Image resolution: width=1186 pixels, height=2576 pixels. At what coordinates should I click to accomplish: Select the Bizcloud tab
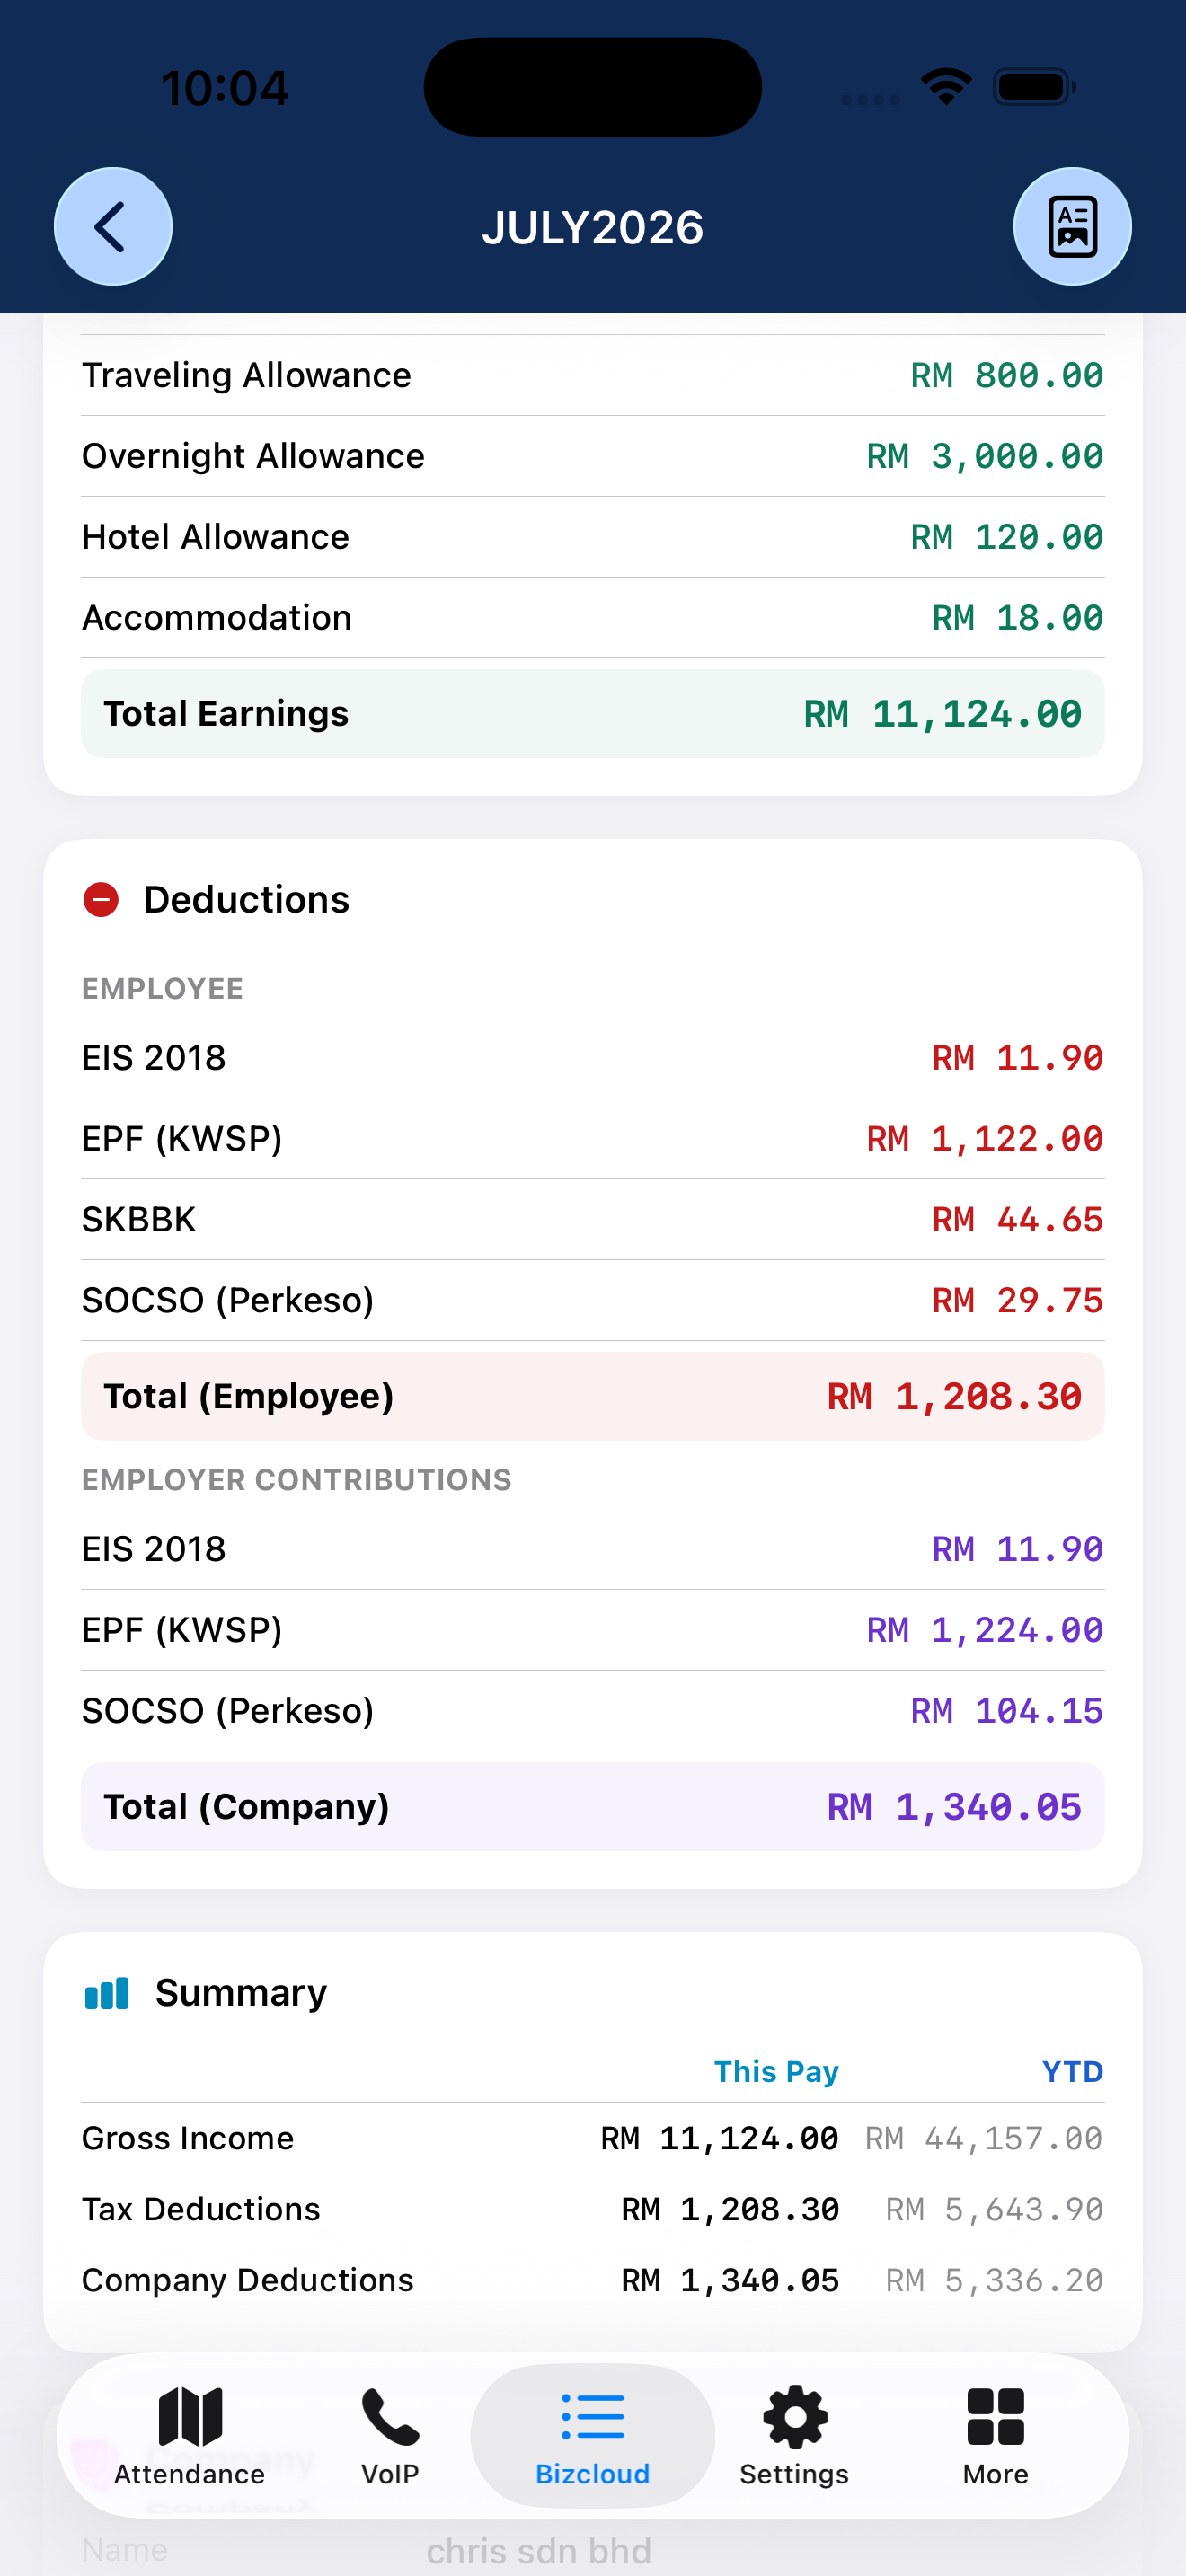click(593, 2436)
